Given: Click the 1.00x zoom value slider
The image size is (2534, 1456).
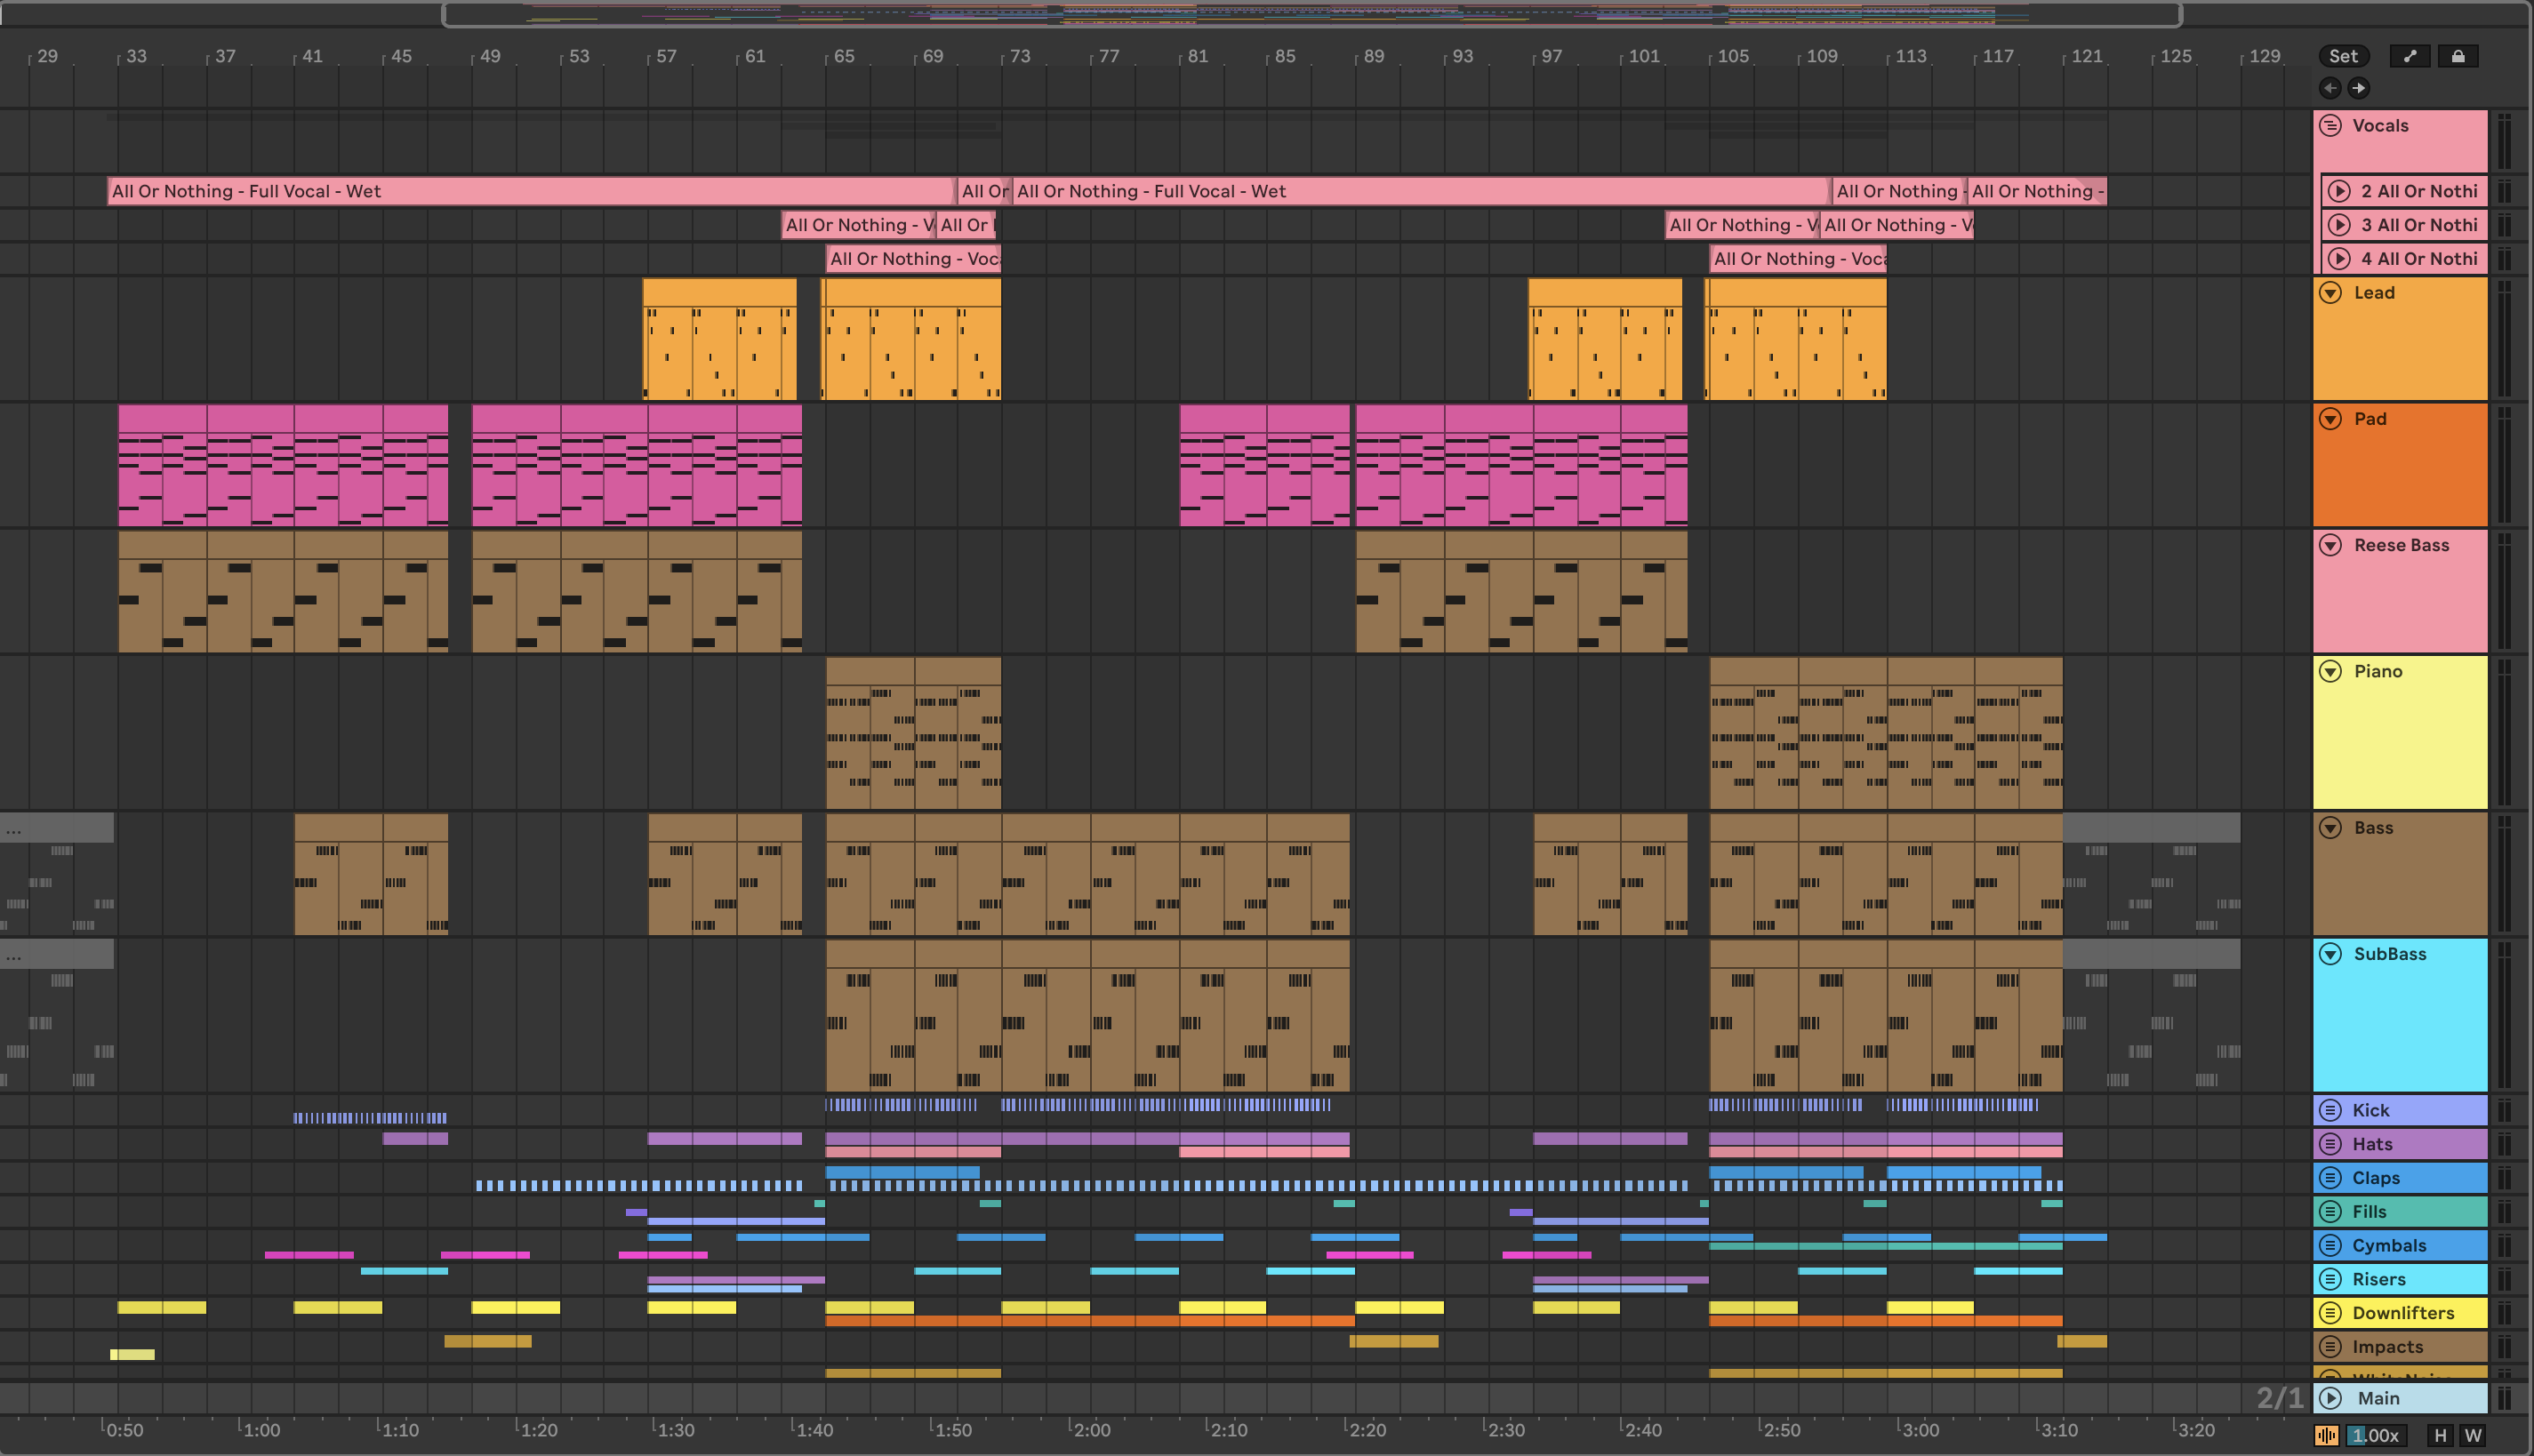Looking at the screenshot, I should click(x=2375, y=1436).
